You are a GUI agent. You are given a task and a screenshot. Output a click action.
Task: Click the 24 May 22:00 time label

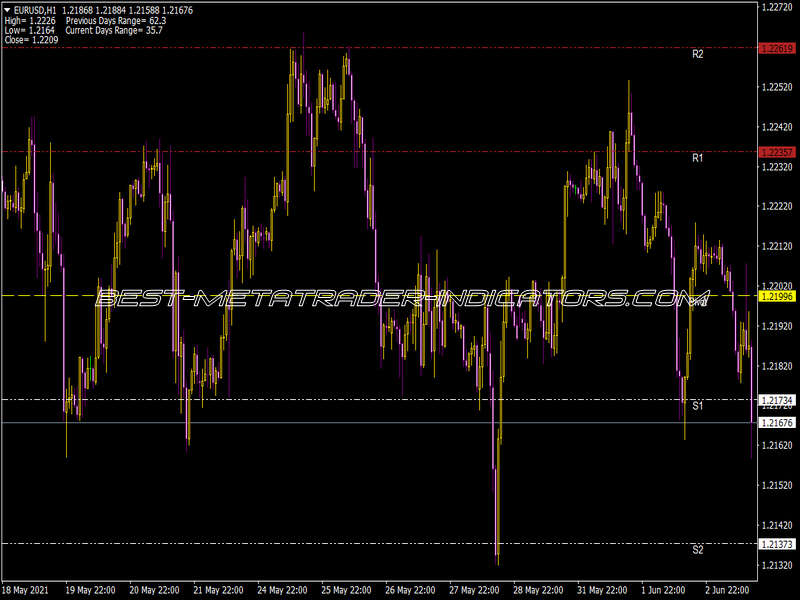tap(283, 590)
